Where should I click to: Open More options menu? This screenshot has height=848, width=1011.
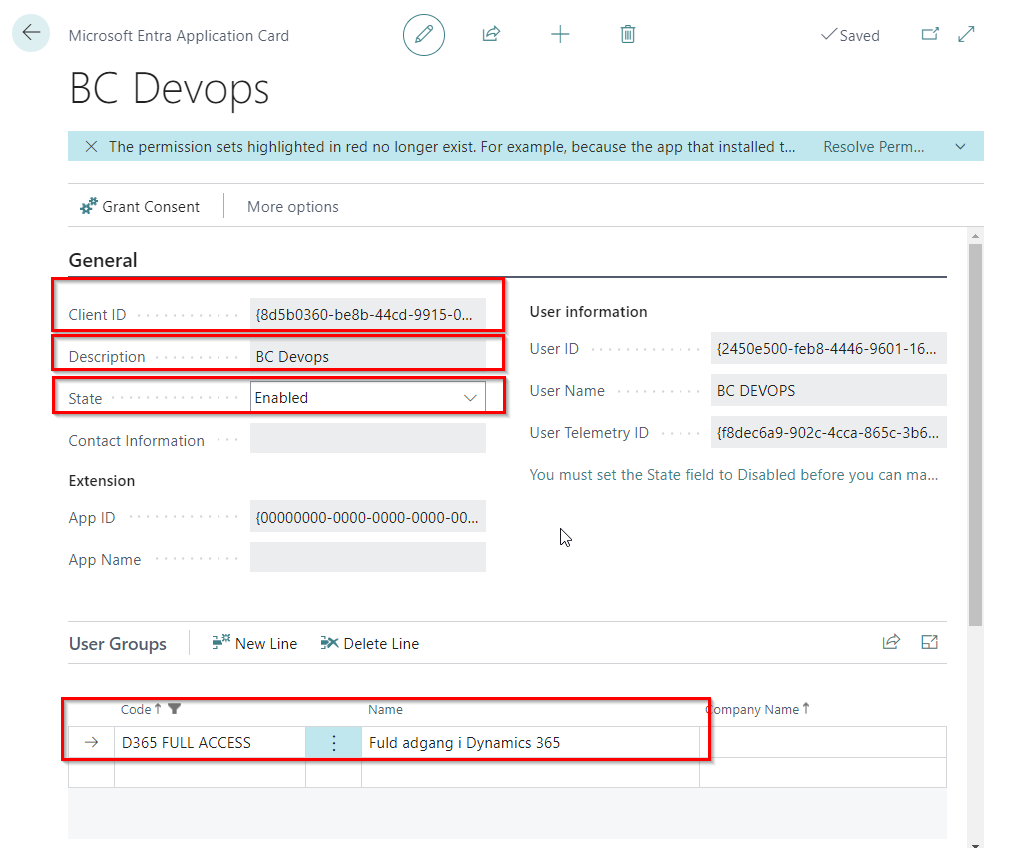coord(292,207)
